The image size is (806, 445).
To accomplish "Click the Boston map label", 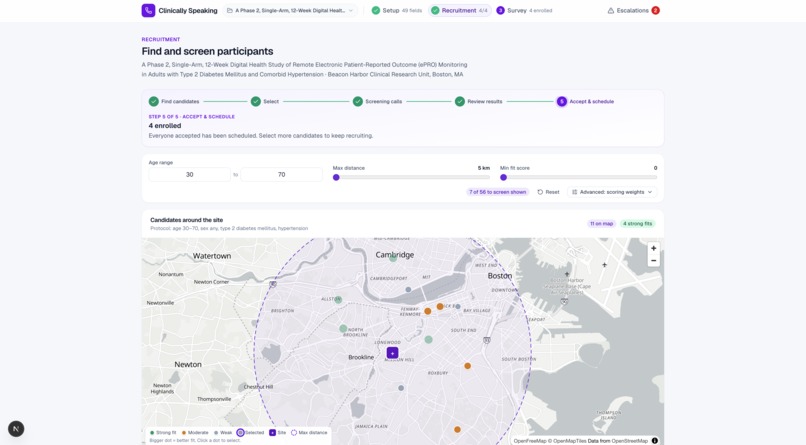I will (500, 276).
